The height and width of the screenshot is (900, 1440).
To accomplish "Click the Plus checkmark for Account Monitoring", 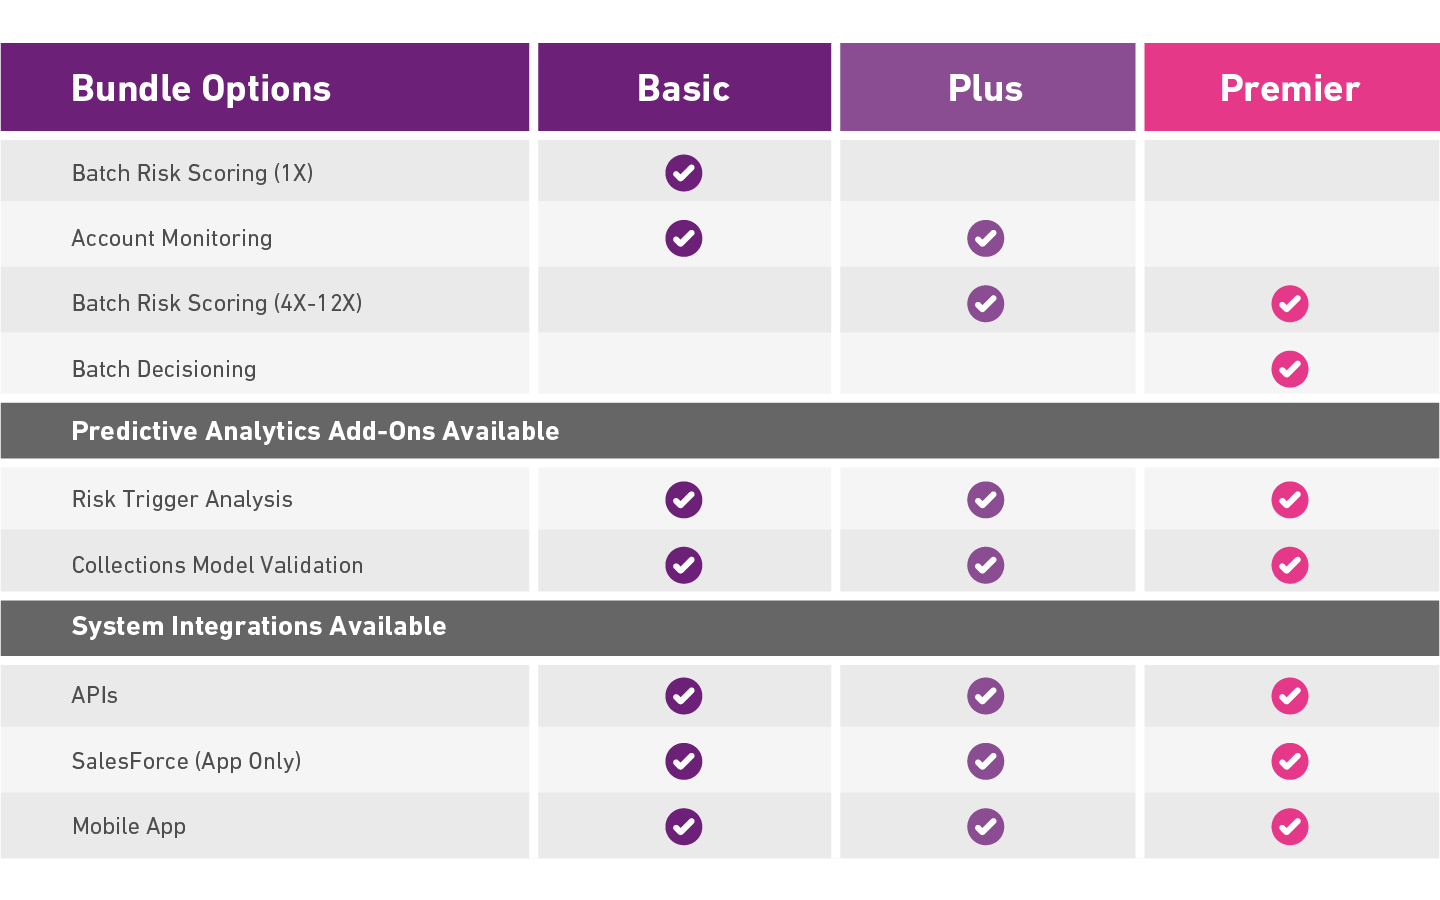I will click(985, 238).
